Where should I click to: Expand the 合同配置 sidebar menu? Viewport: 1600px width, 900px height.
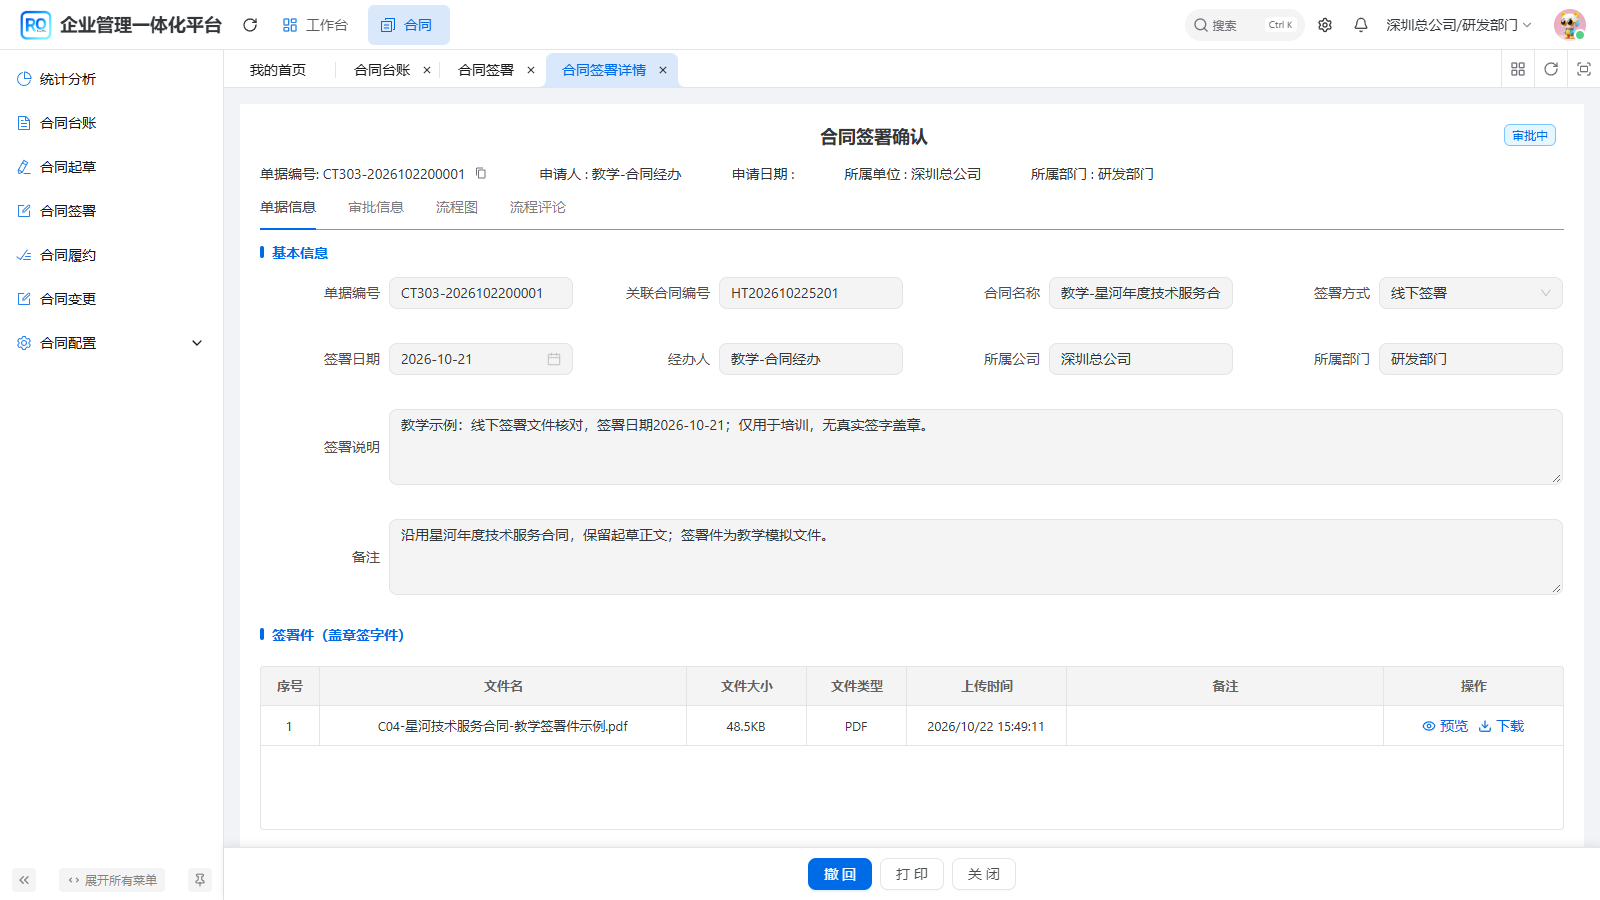click(x=111, y=343)
